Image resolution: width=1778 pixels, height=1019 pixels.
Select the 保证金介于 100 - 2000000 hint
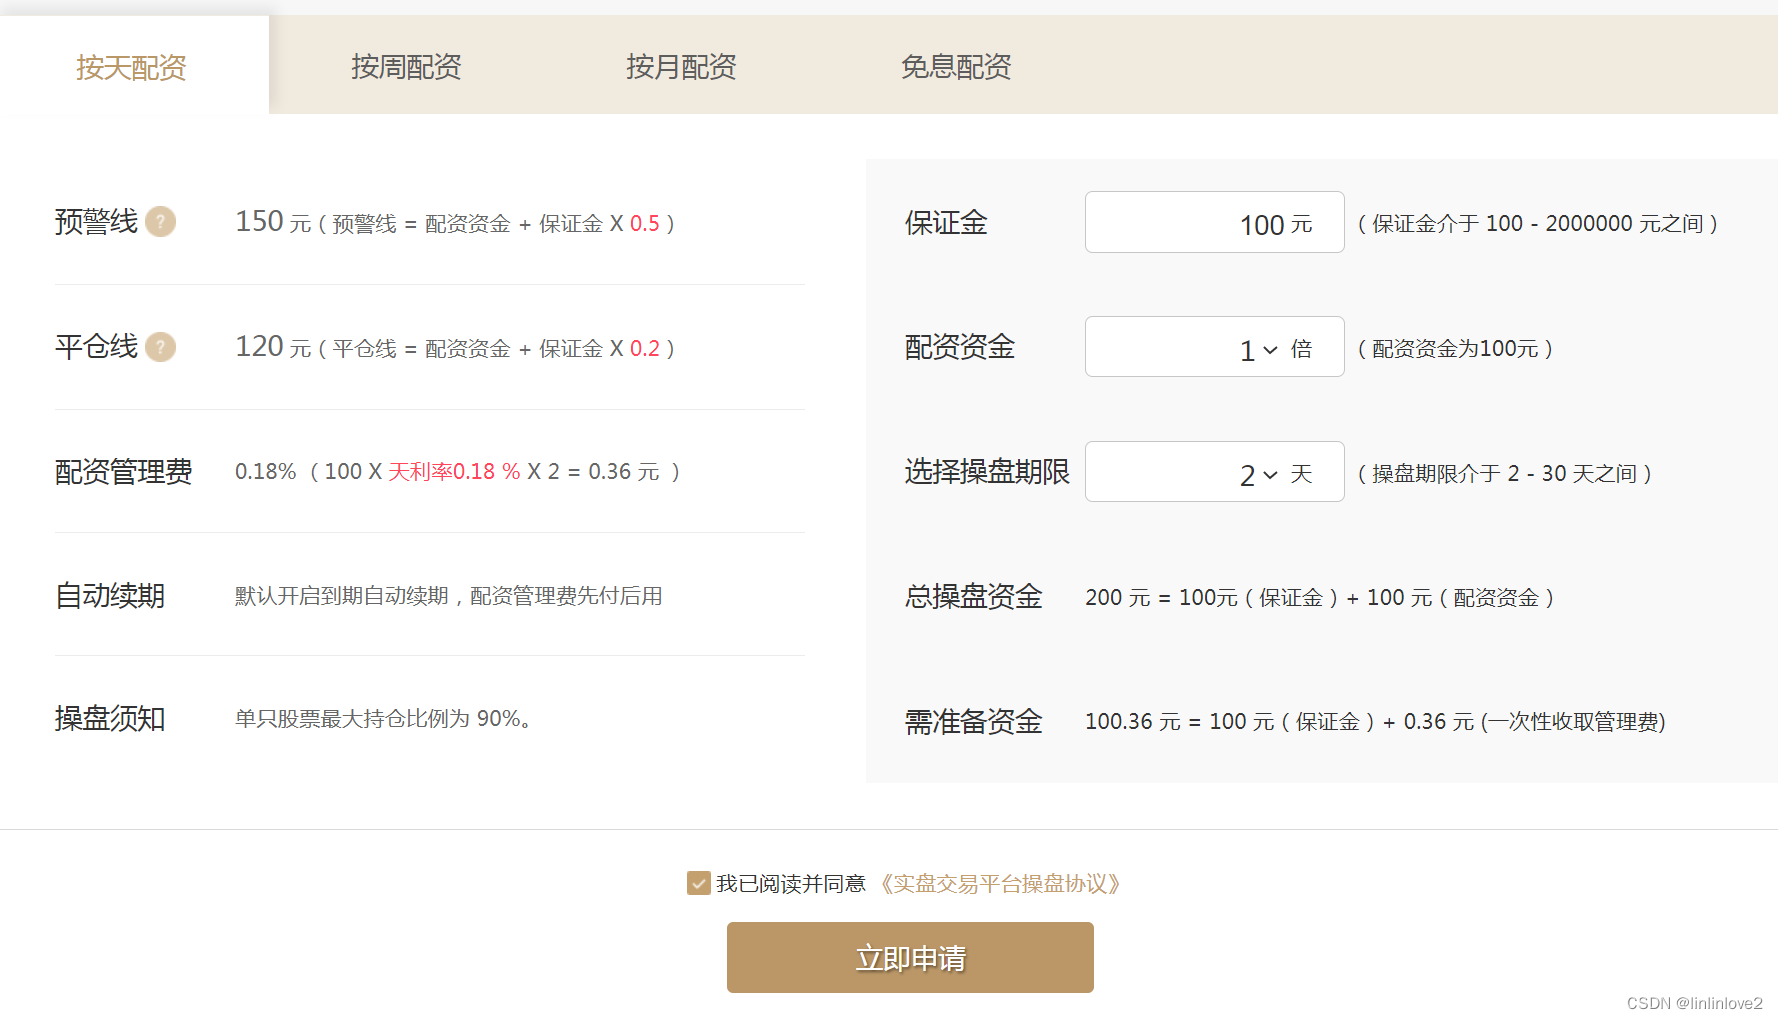1537,223
